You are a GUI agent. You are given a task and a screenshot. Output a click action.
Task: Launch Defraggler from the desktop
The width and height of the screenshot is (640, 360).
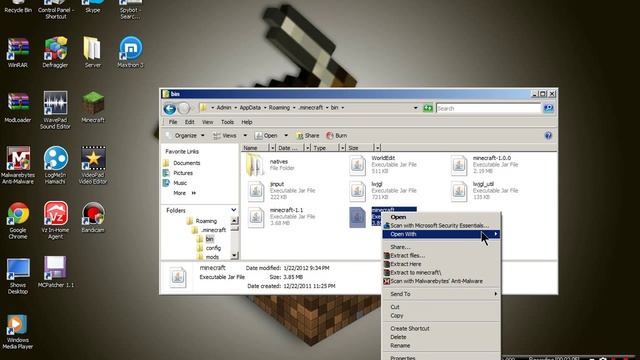55,52
